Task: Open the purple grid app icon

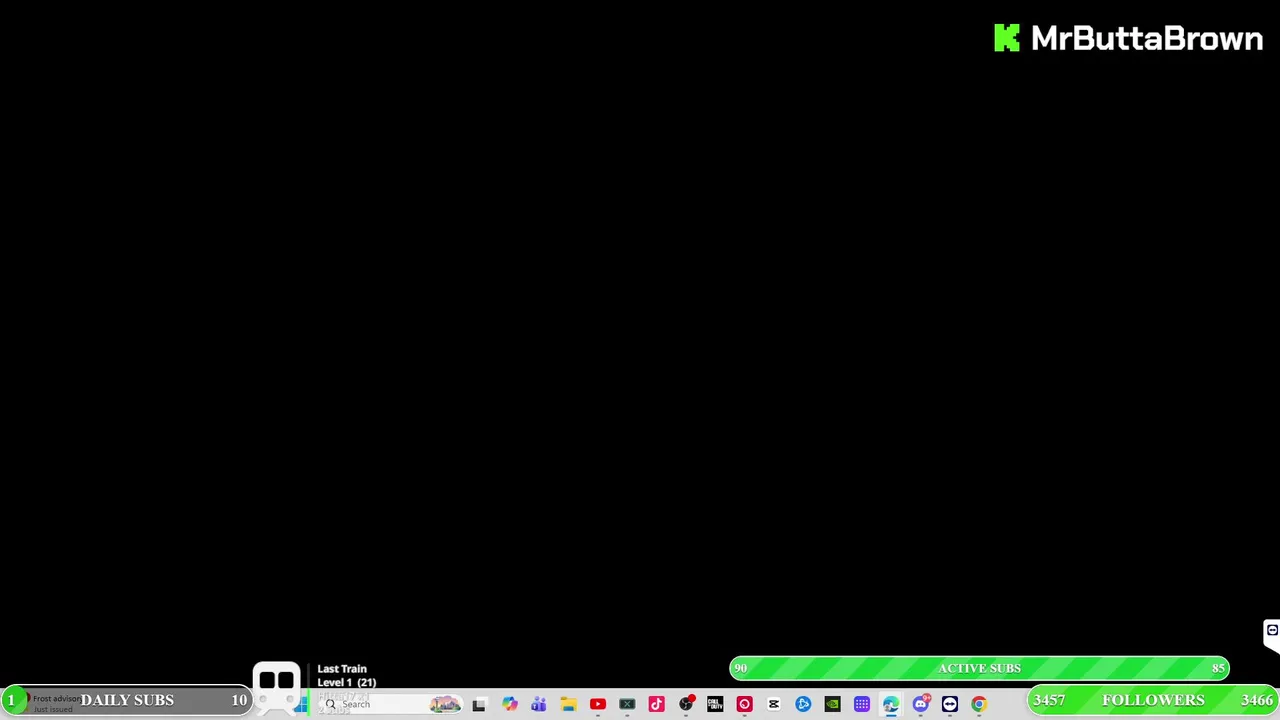Action: (862, 705)
